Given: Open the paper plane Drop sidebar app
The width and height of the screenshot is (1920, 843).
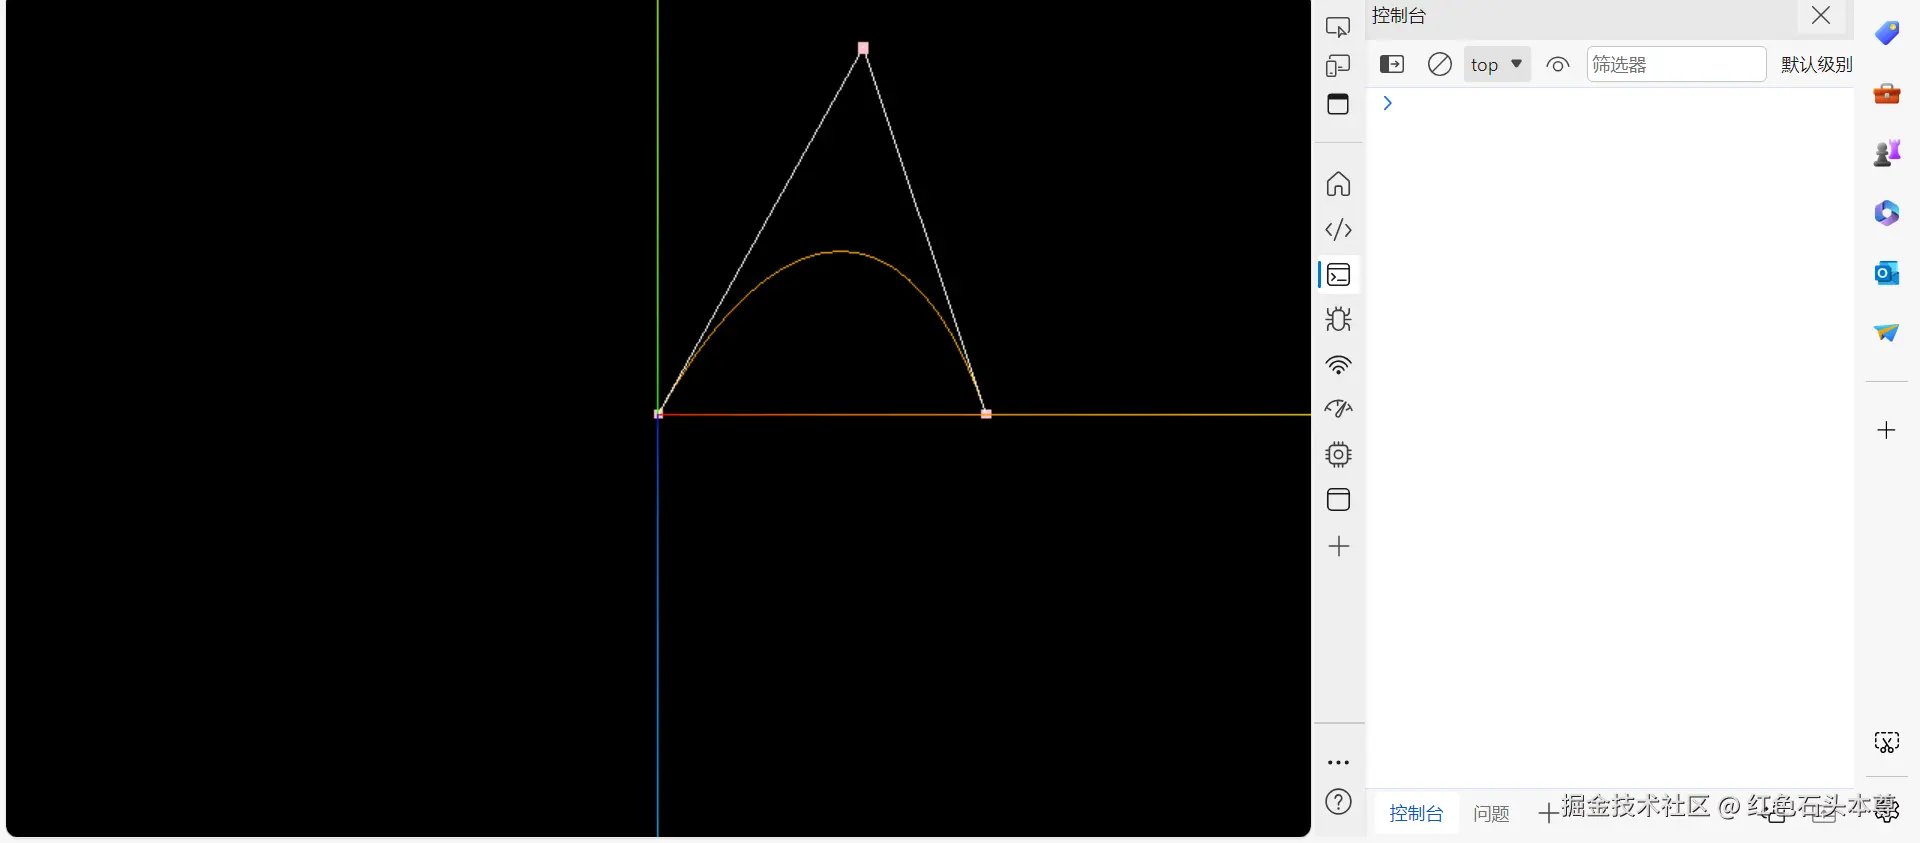Looking at the screenshot, I should [x=1887, y=332].
